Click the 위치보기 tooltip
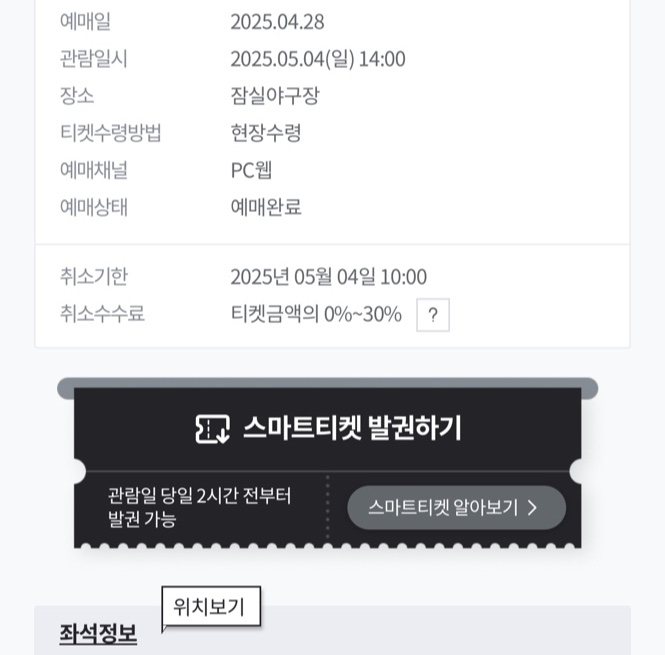The width and height of the screenshot is (665, 655). point(210,606)
